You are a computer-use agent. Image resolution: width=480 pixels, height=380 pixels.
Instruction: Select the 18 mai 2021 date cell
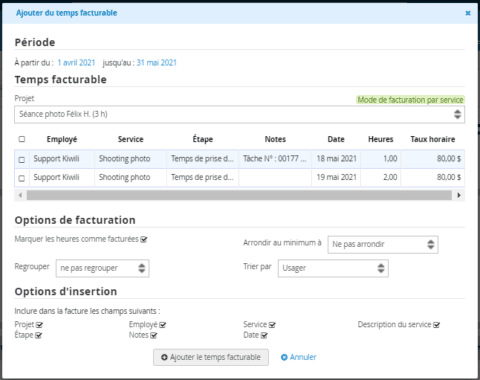click(x=336, y=159)
